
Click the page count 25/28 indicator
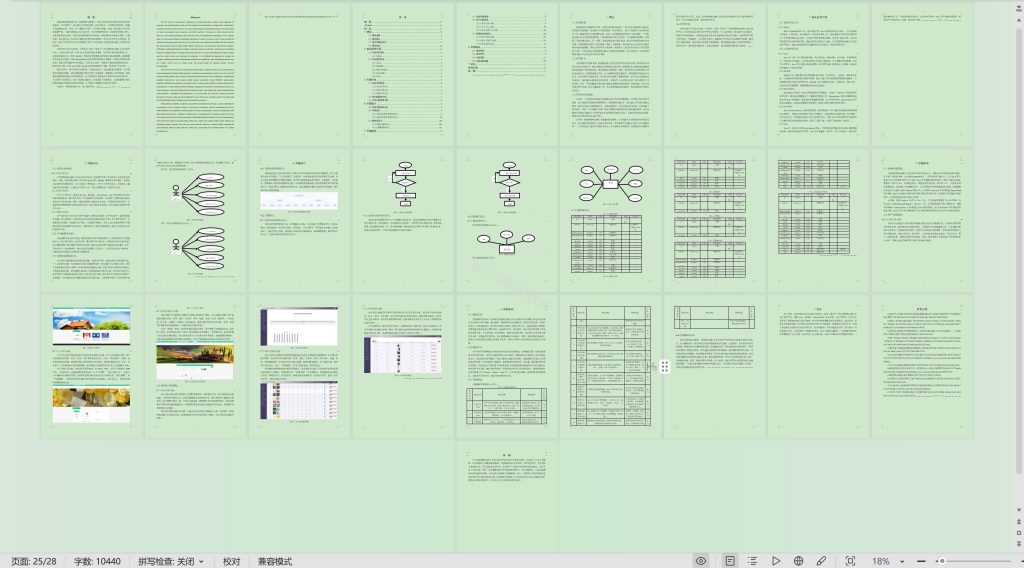(x=34, y=561)
